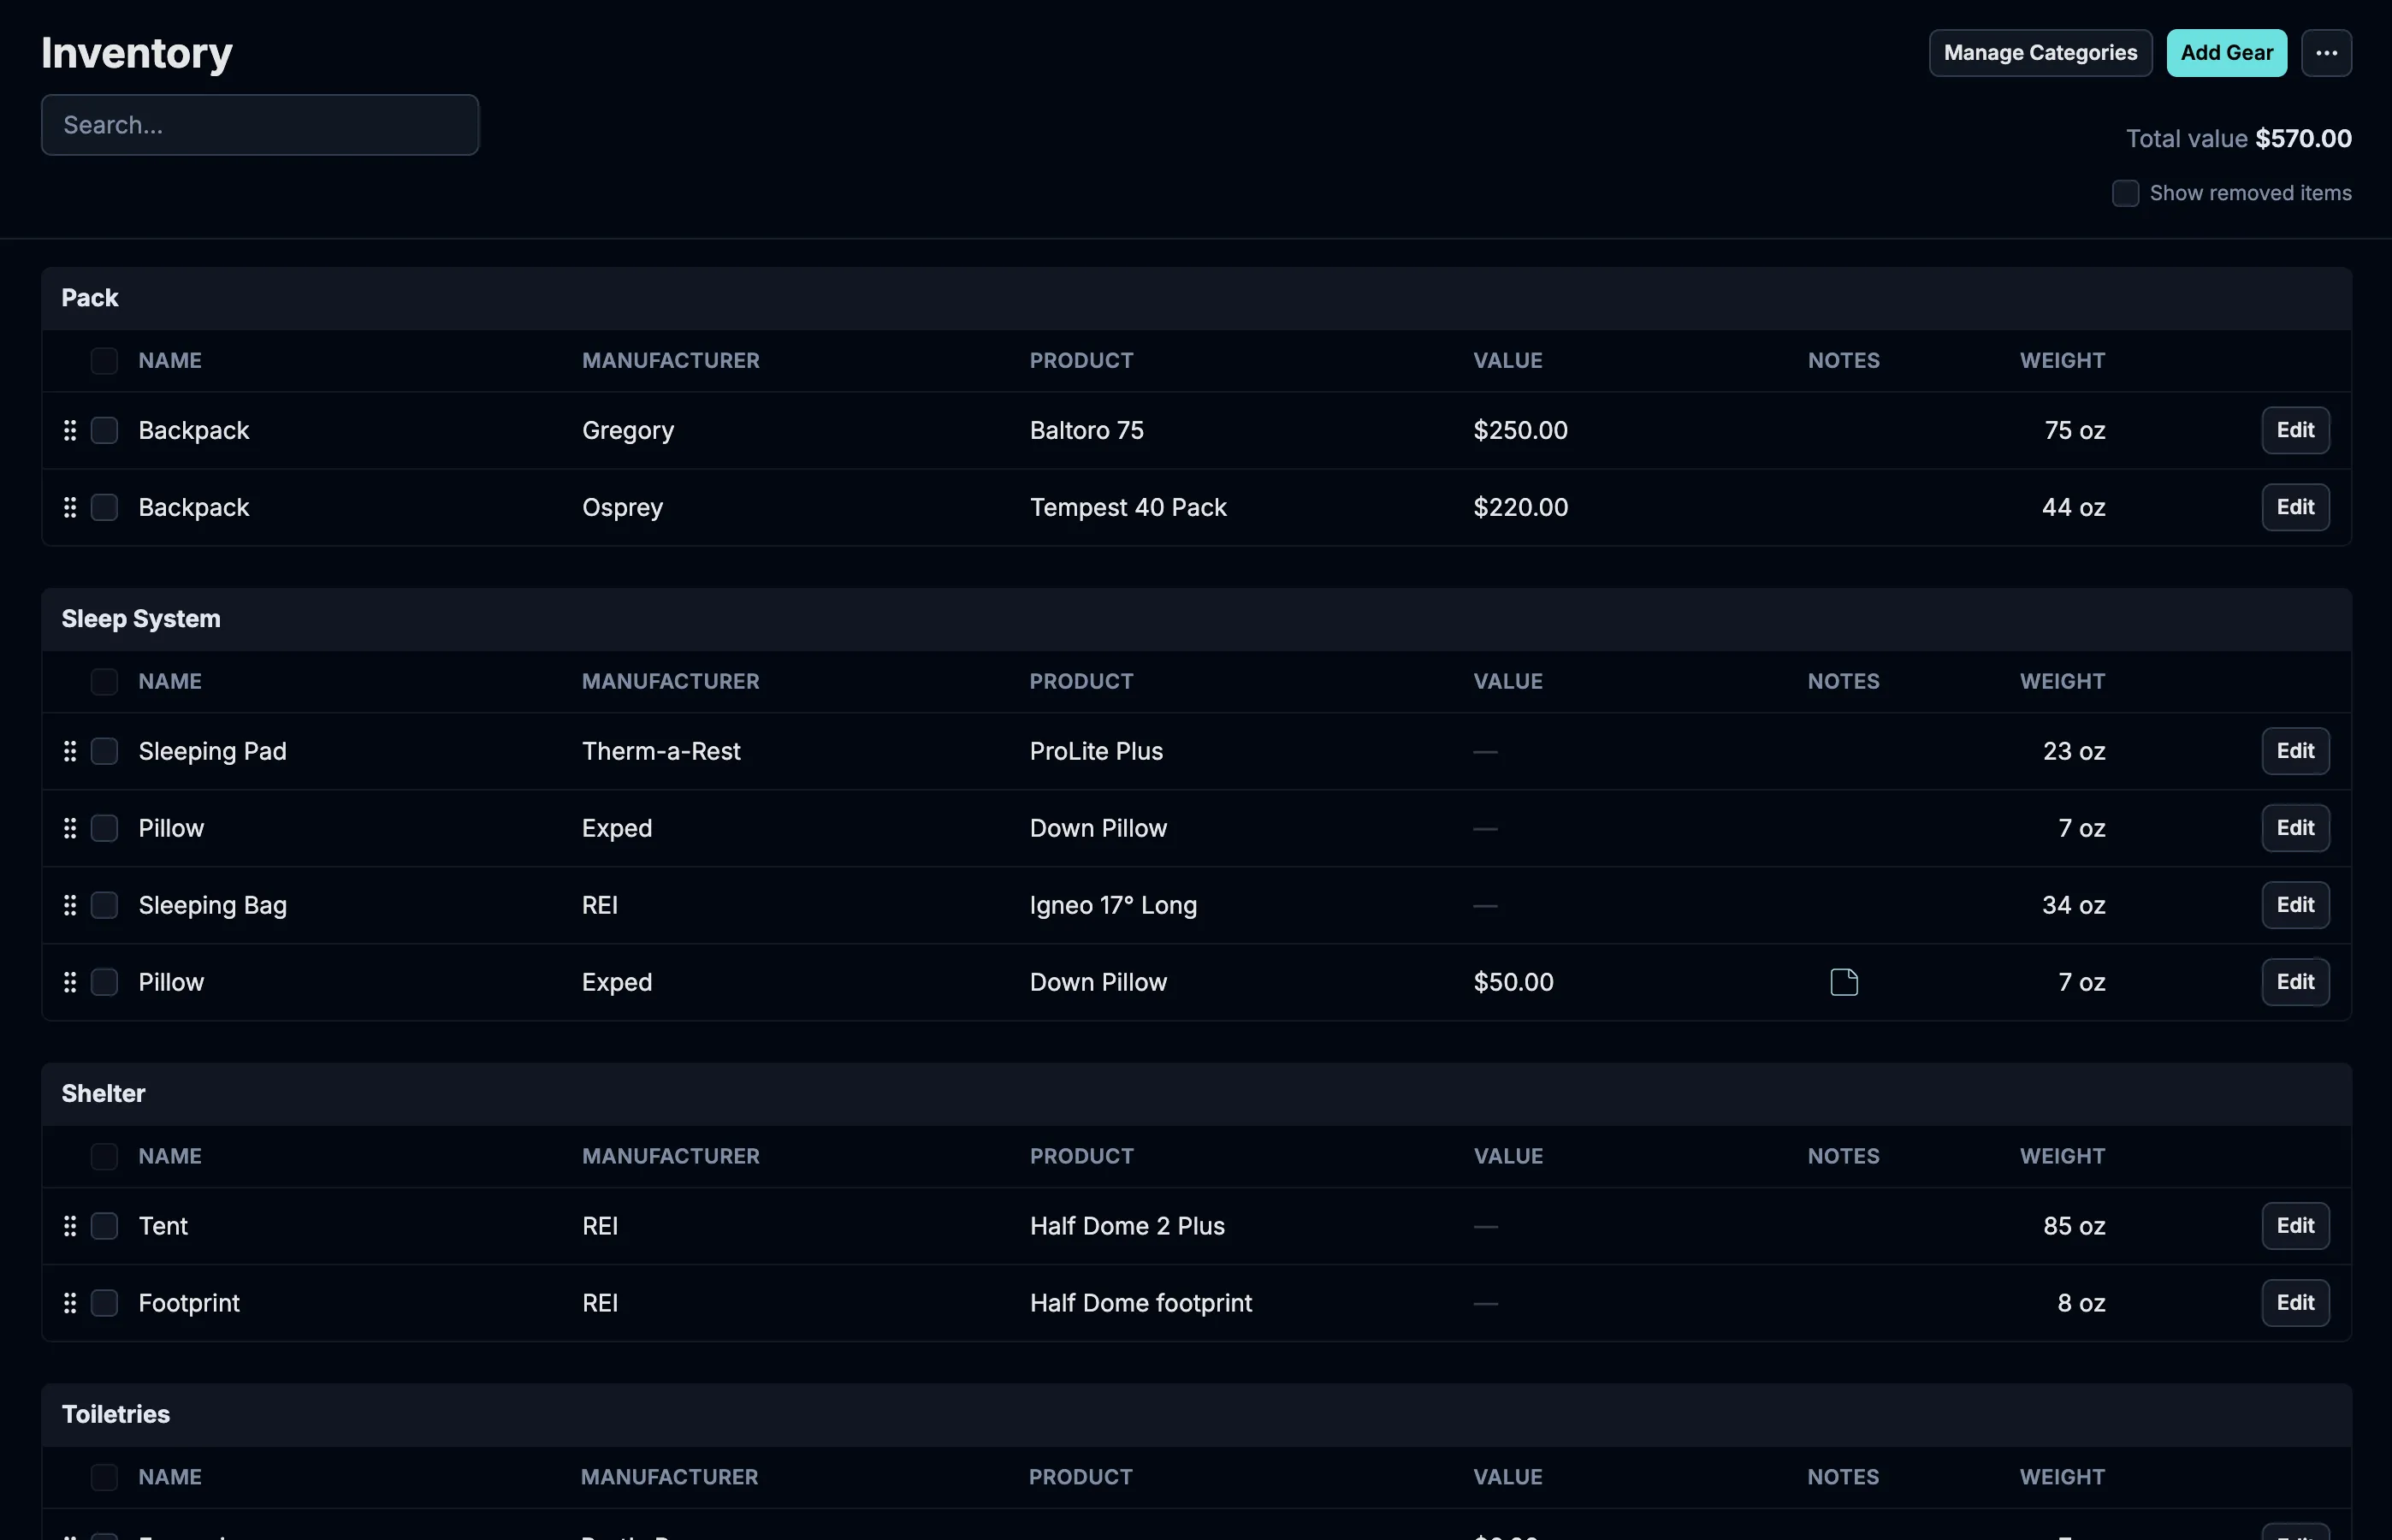This screenshot has height=1540, width=2392.
Task: Edit the Osprey Tempest 40 Pack
Action: [x=2295, y=507]
